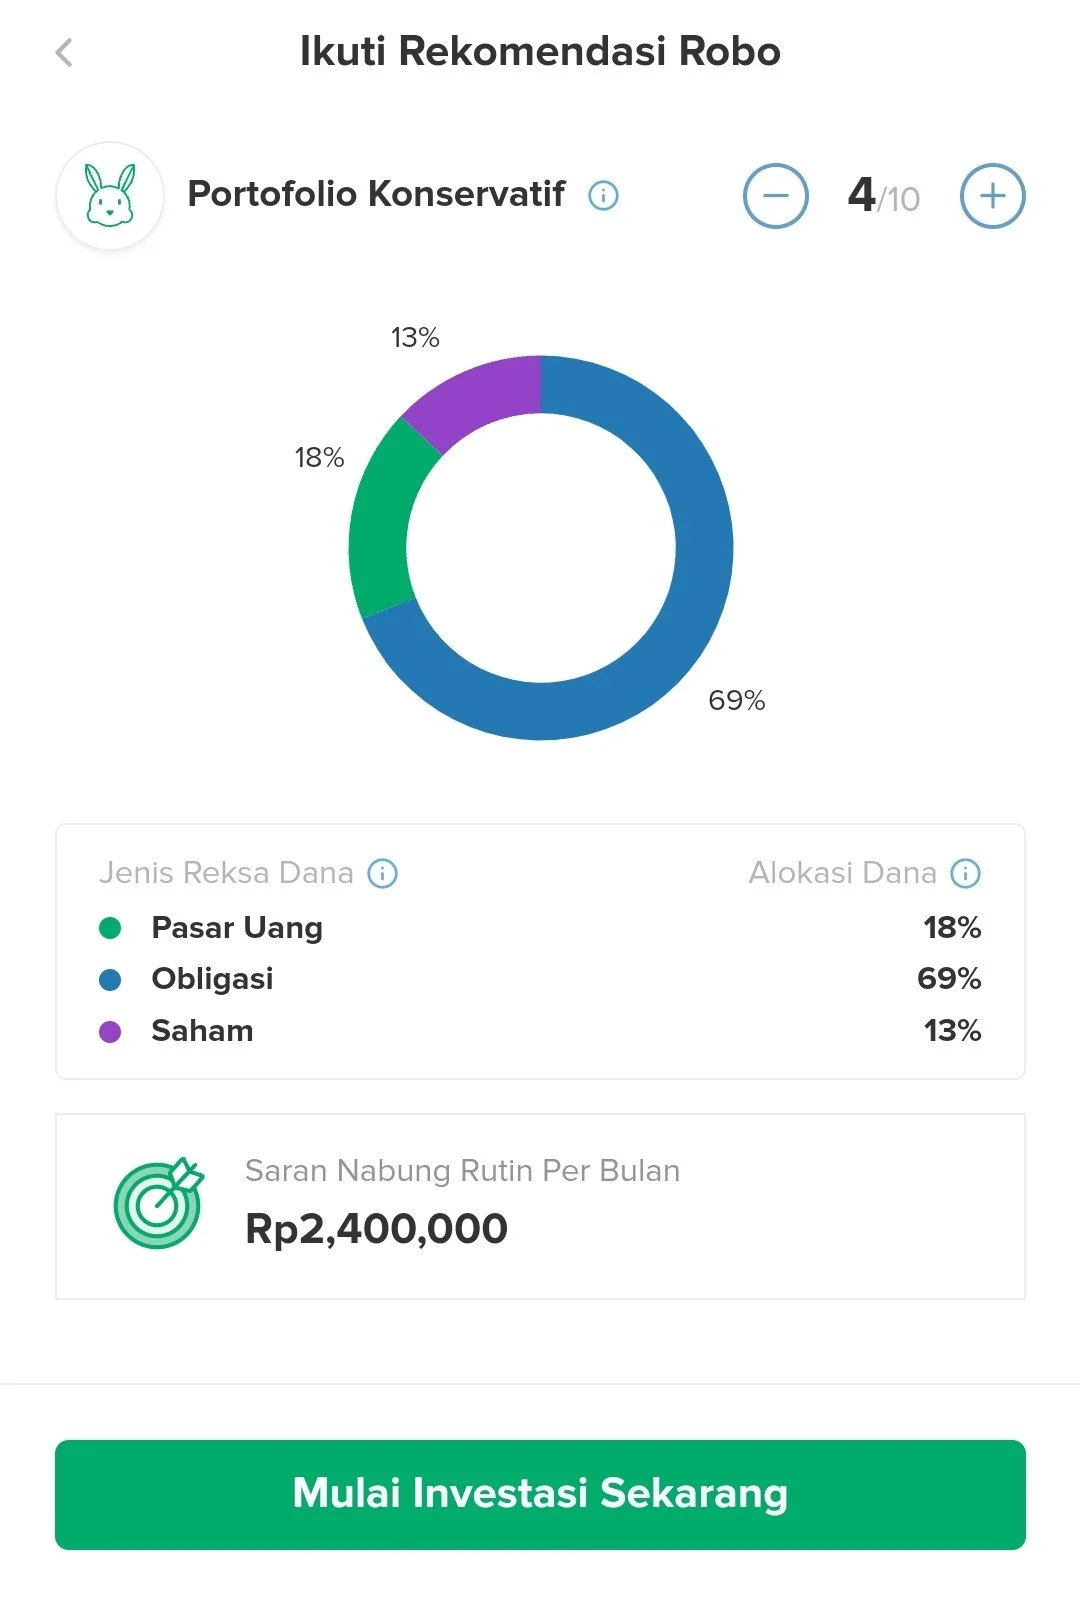Click the Pasar Uang fund type label
Image resolution: width=1080 pixels, height=1599 pixels.
237,928
